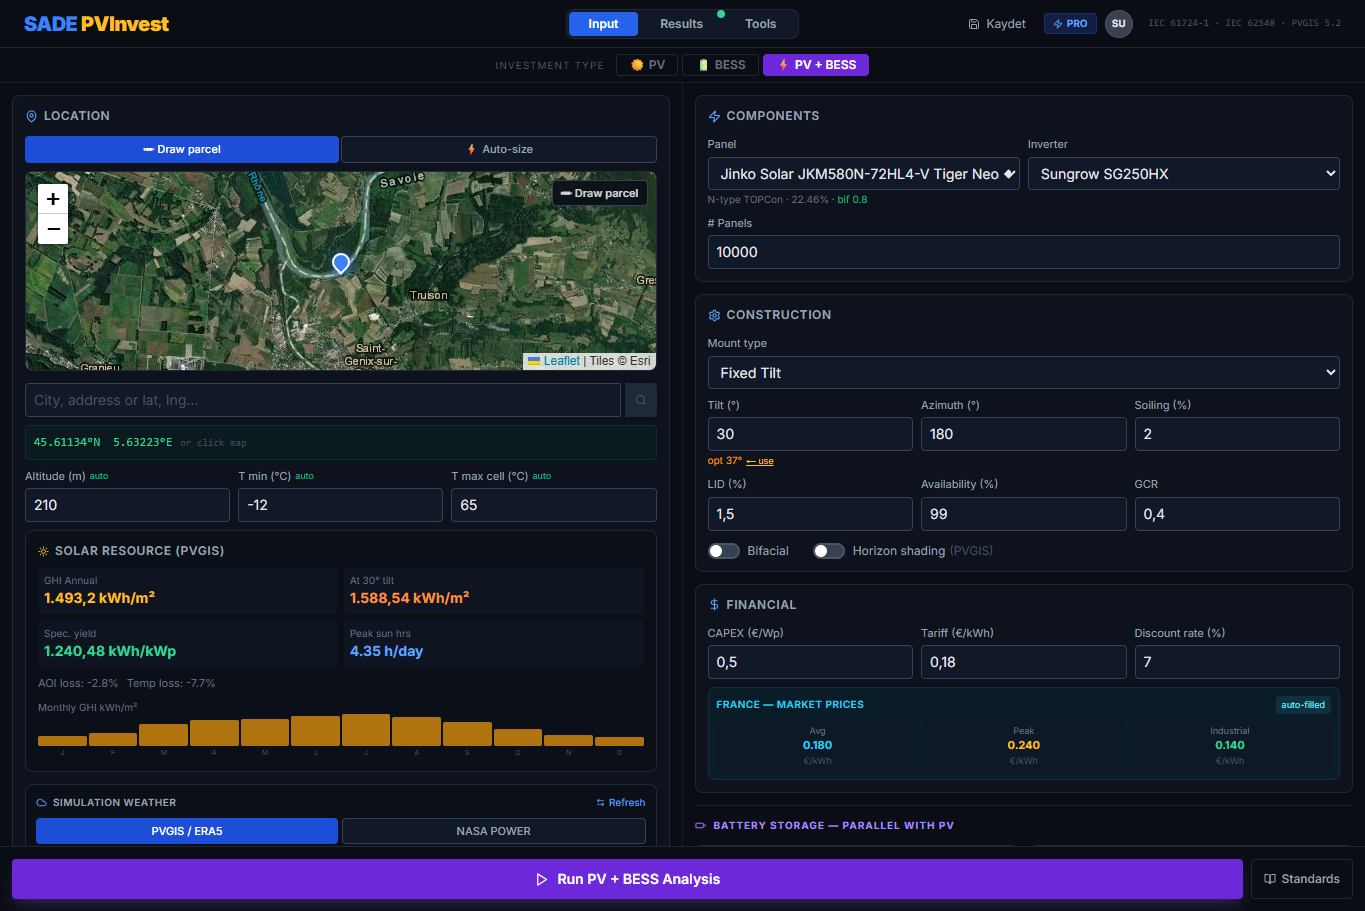Click the blue location marker on the map

[341, 263]
